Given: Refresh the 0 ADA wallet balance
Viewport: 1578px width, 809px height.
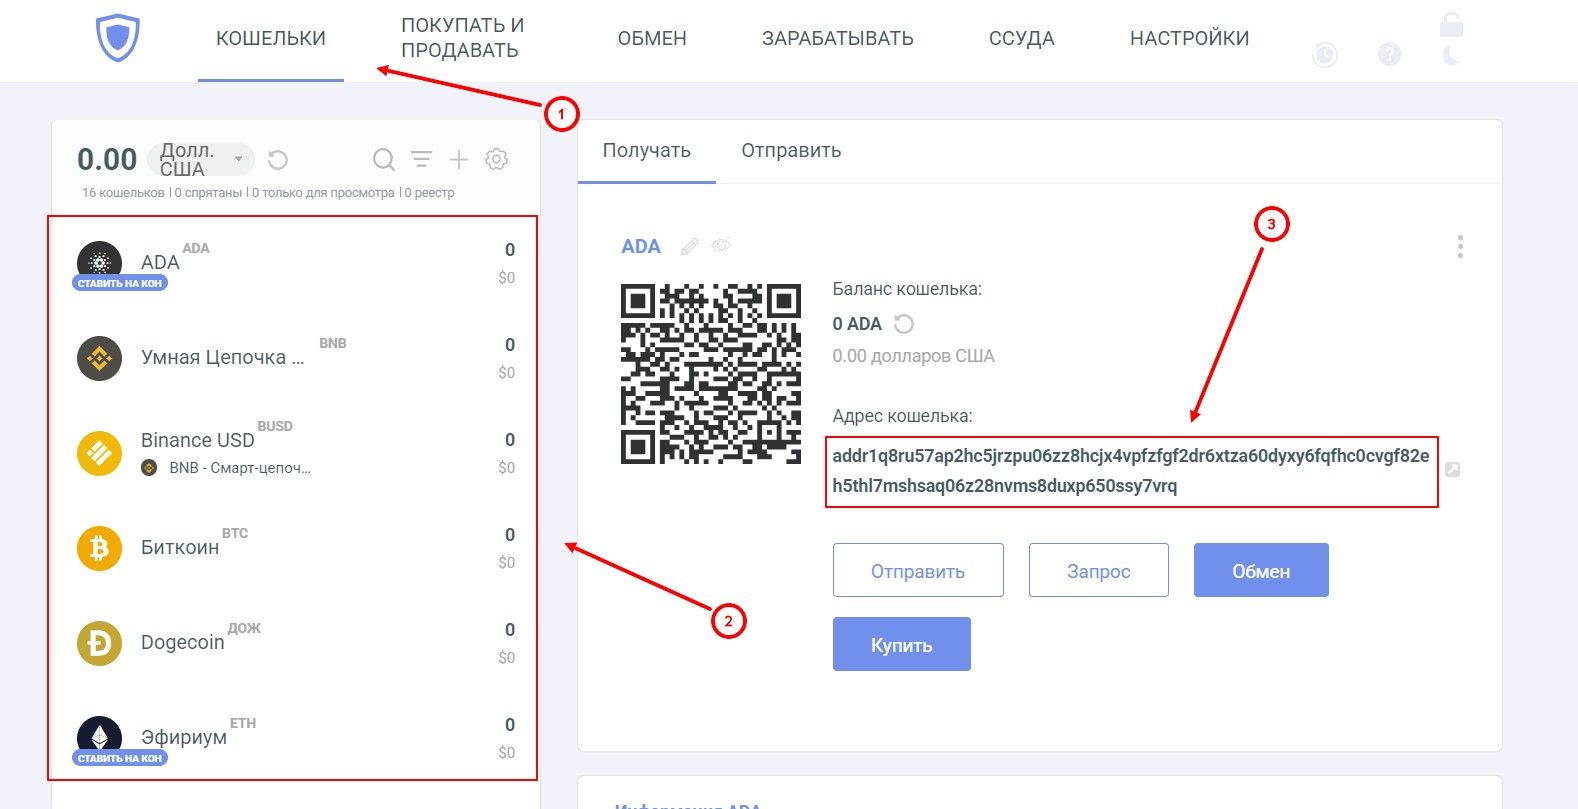Looking at the screenshot, I should coord(904,324).
